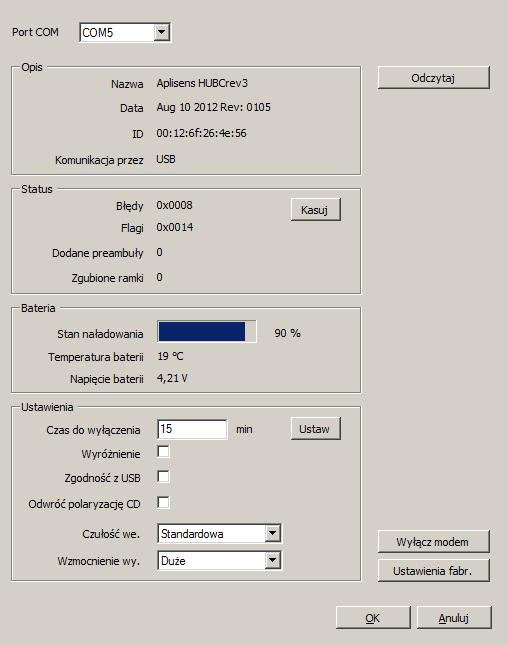
Task: Click the Zgubione ramki value 0
Action: pos(159,277)
